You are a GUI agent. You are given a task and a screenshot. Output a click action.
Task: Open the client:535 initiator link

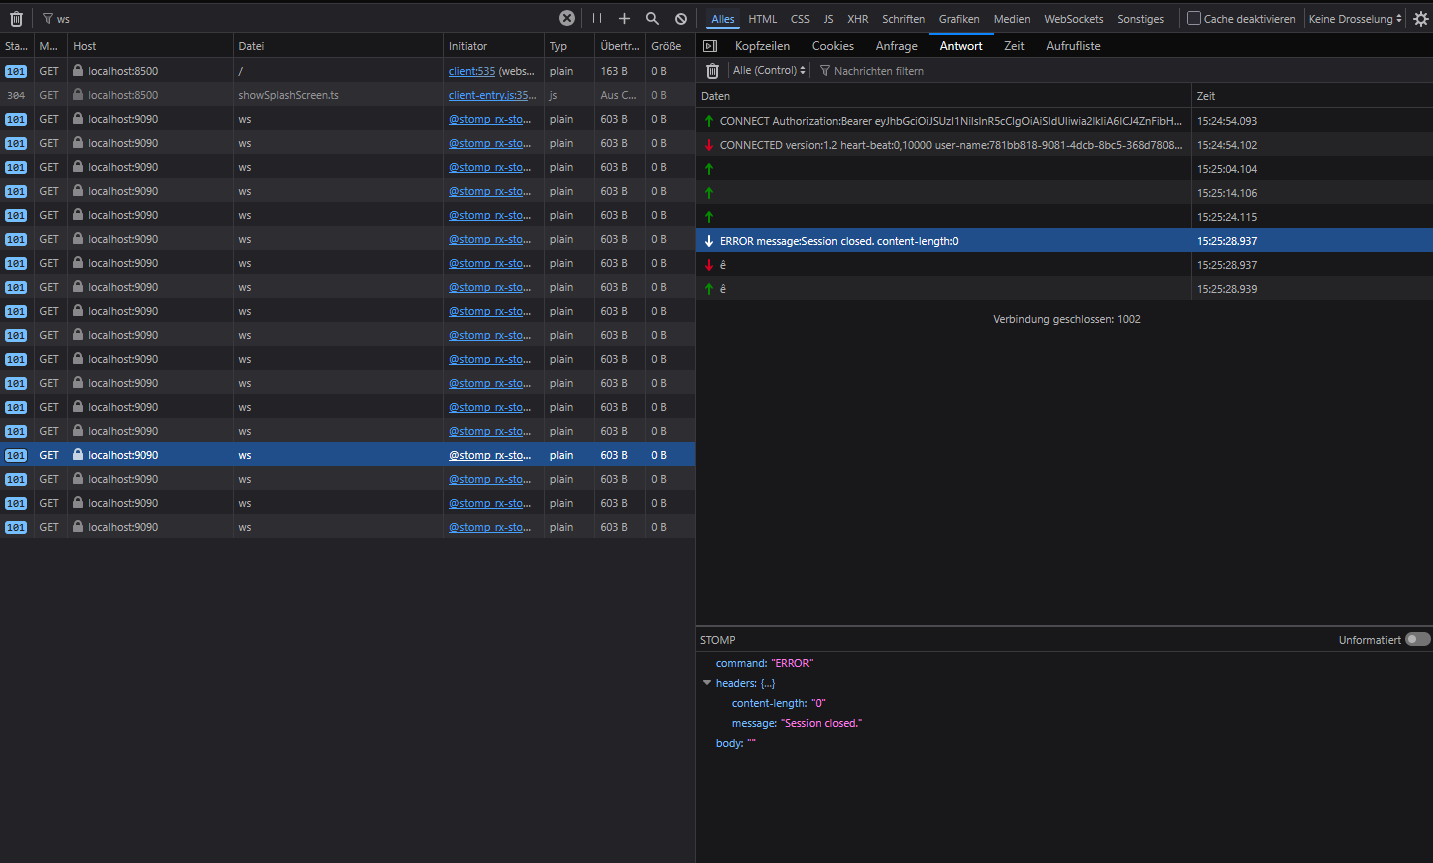(x=472, y=71)
